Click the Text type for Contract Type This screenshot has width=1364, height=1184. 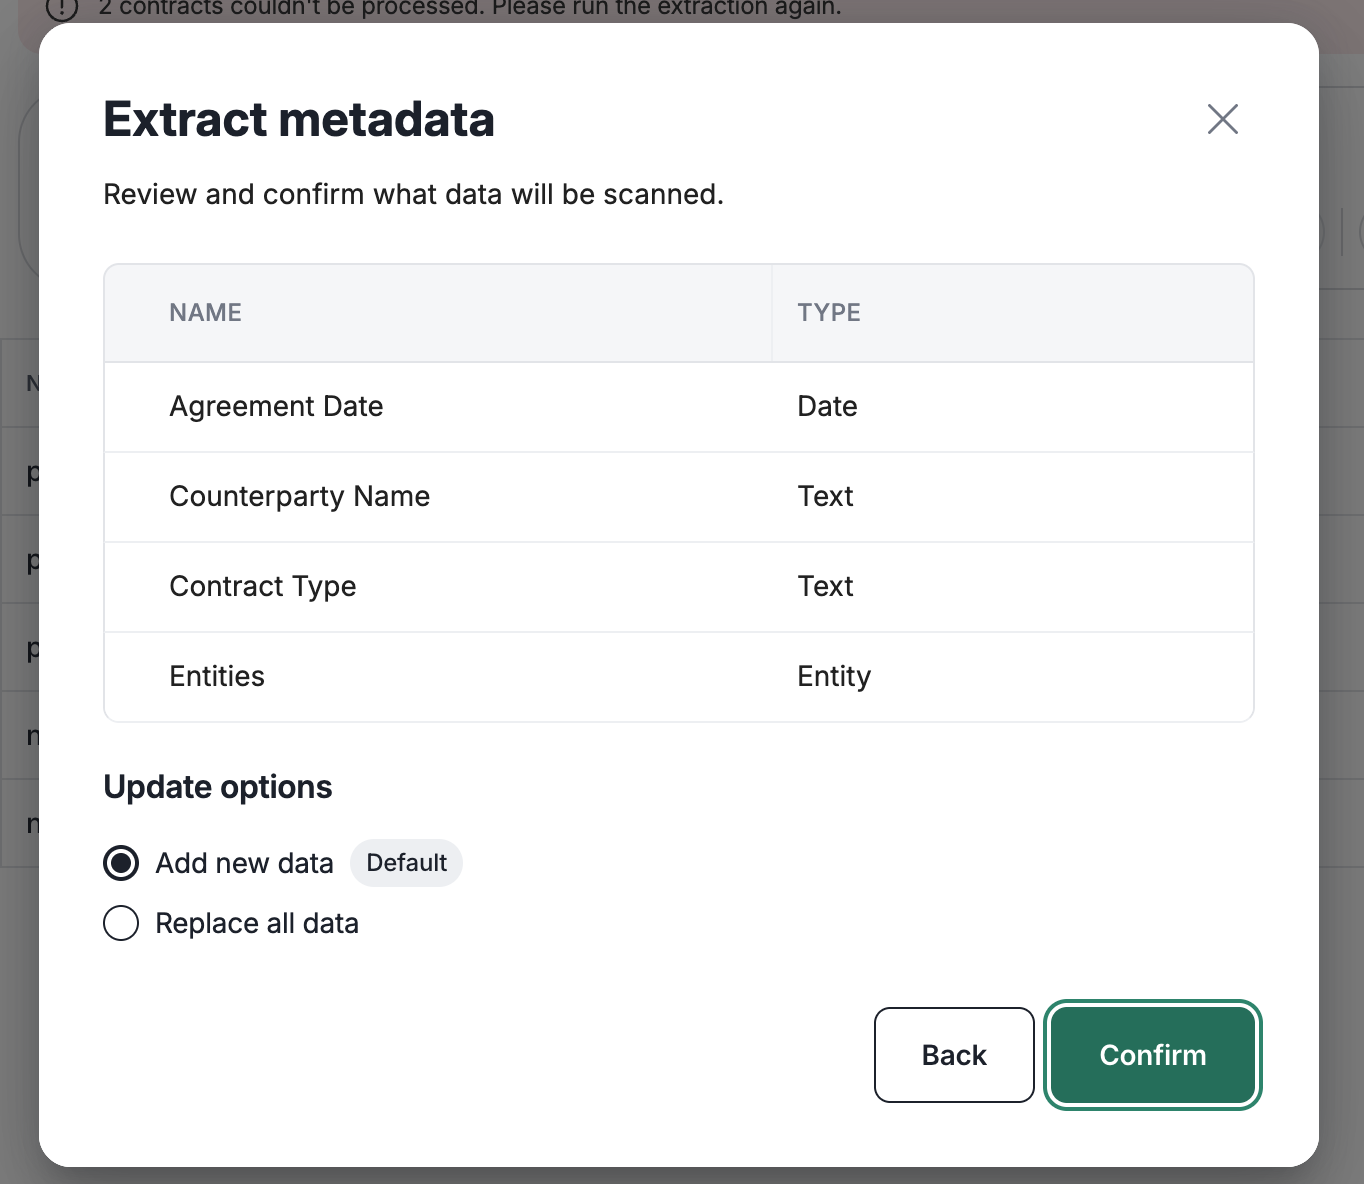(x=825, y=587)
